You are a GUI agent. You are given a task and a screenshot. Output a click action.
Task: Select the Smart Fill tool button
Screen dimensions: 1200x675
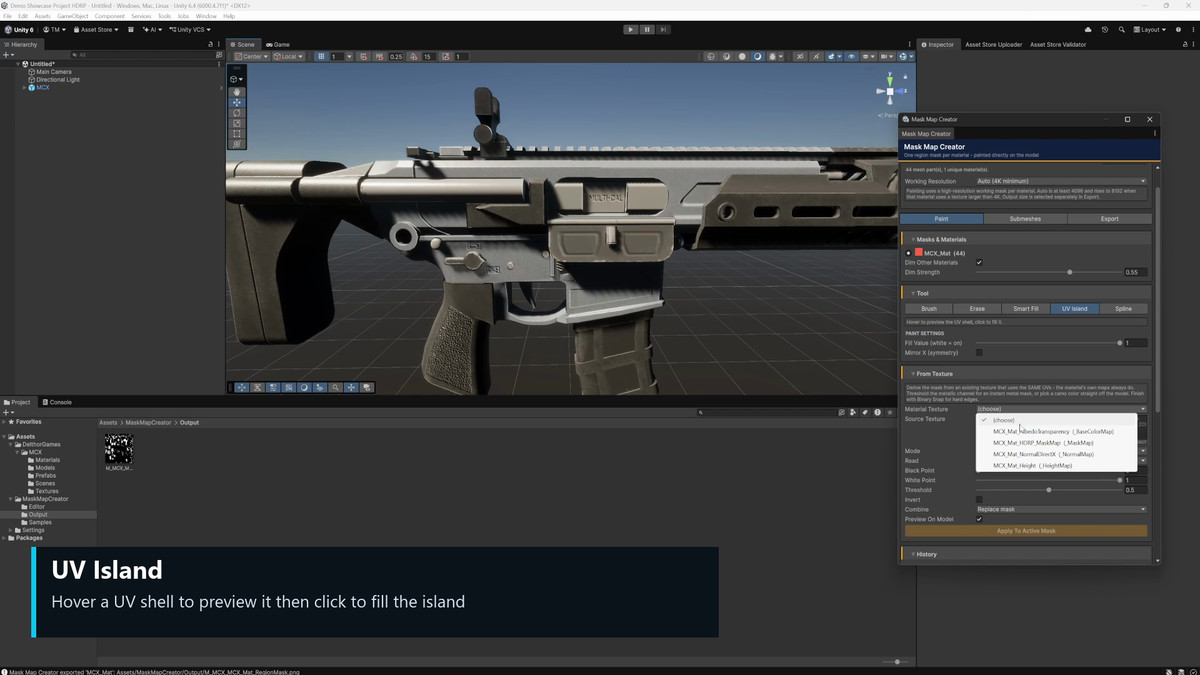pos(1026,309)
